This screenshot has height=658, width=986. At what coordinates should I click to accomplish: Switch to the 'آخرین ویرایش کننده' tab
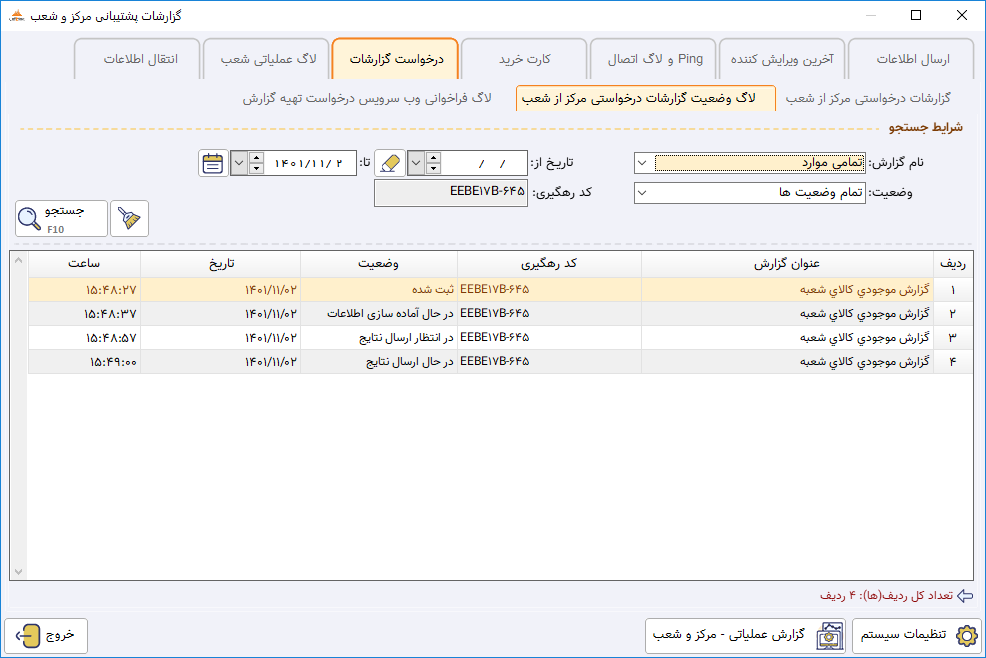tap(782, 59)
